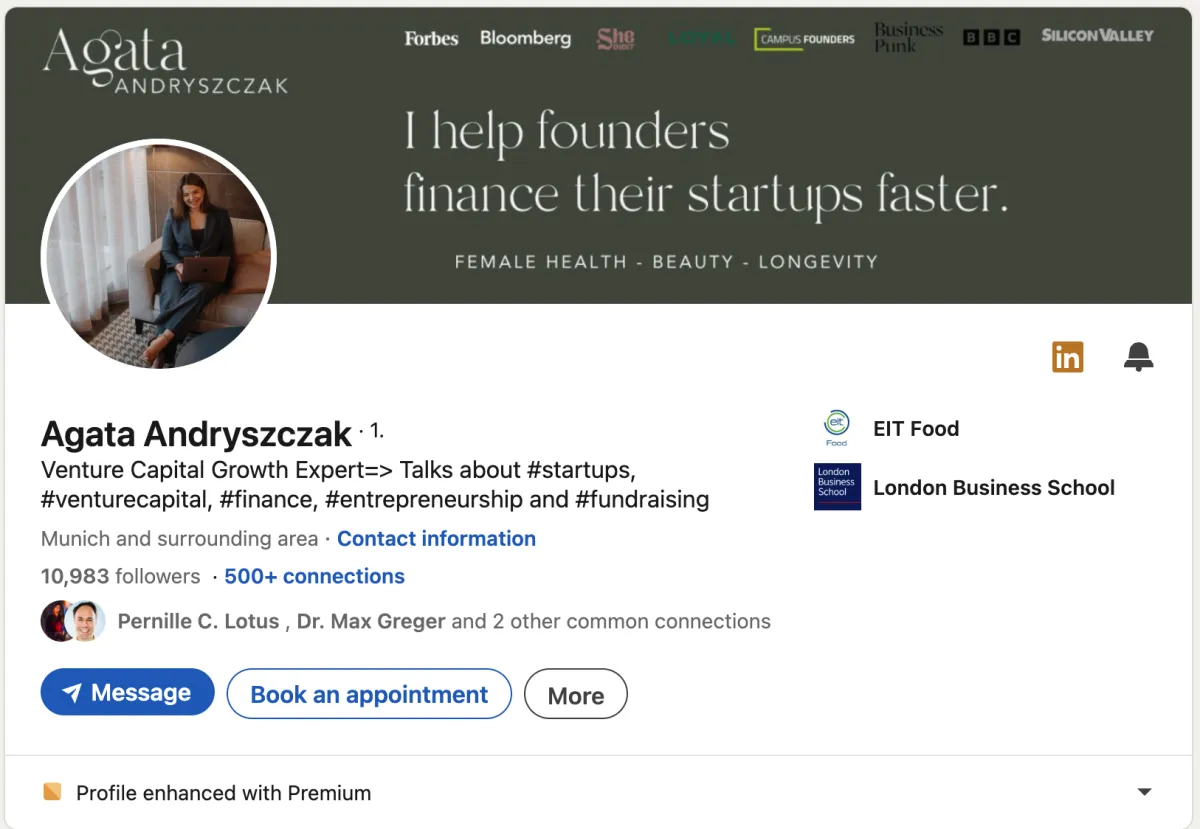1200x829 pixels.
Task: Open Agata's round profile photo
Action: coord(159,256)
